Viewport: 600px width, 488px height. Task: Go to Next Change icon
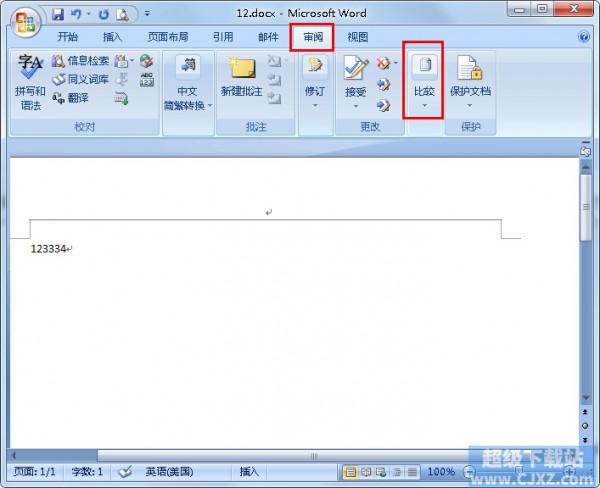tap(383, 104)
